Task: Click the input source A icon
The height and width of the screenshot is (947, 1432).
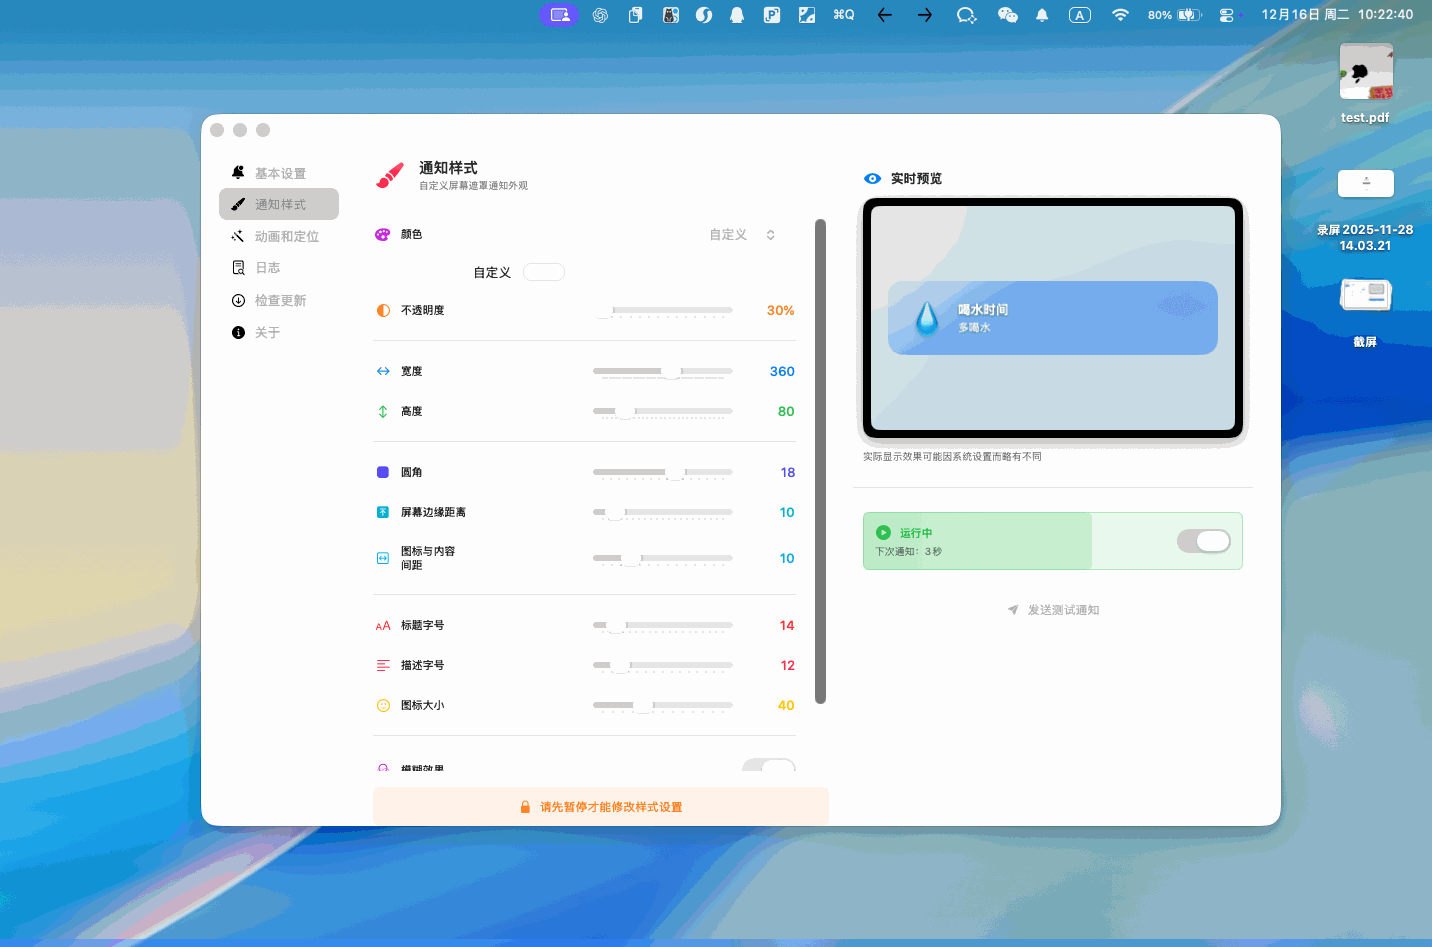Action: pyautogui.click(x=1080, y=15)
